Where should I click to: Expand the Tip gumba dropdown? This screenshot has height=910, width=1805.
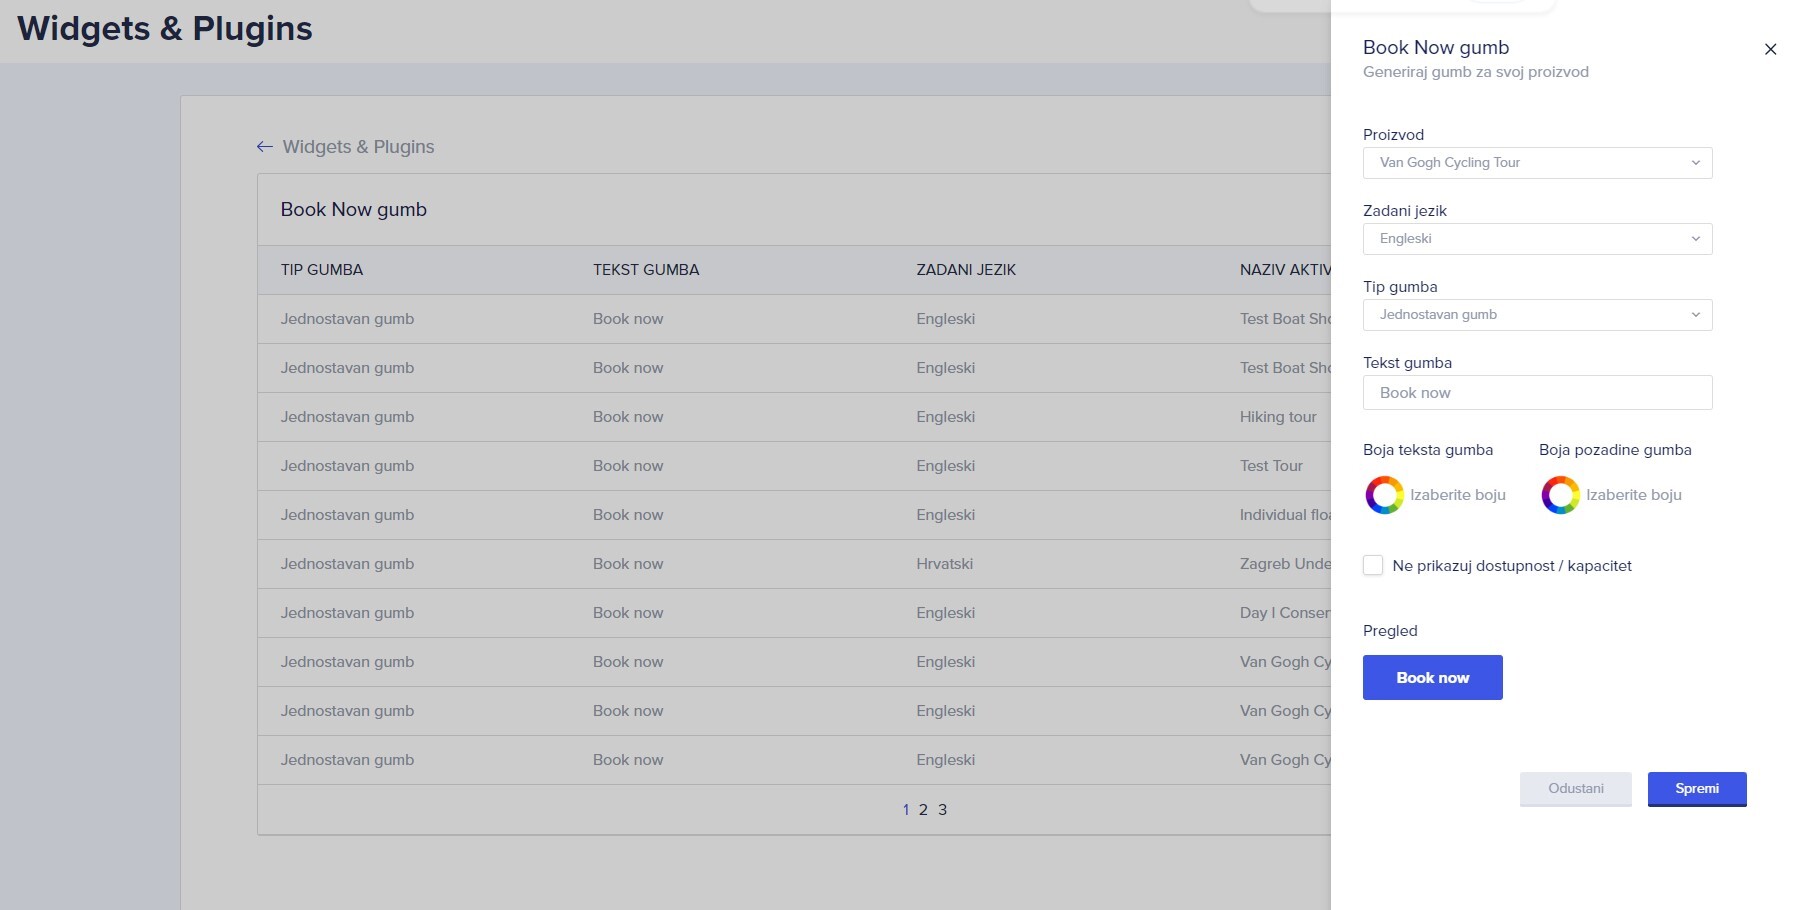tap(1537, 315)
